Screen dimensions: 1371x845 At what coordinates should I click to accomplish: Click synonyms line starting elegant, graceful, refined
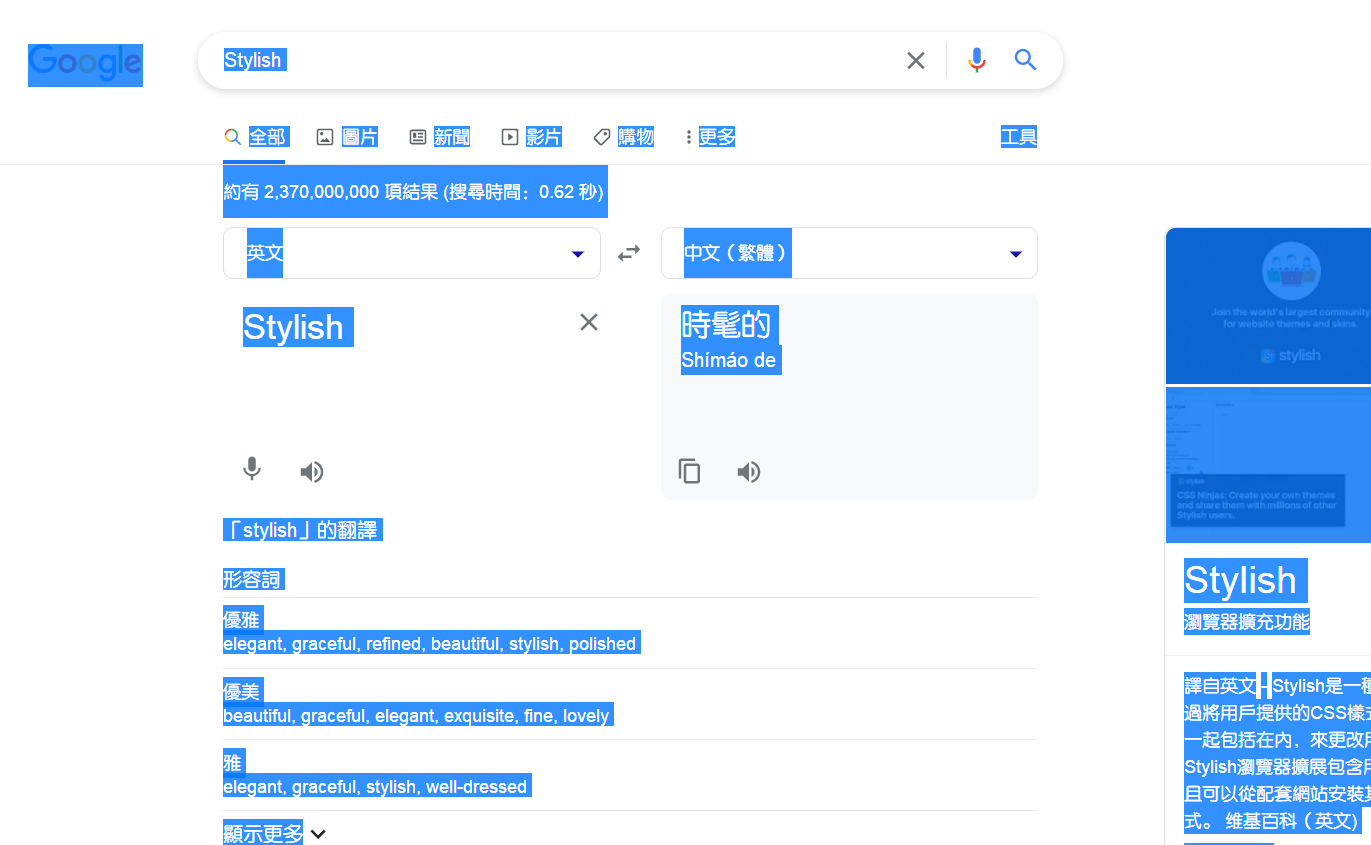(430, 644)
